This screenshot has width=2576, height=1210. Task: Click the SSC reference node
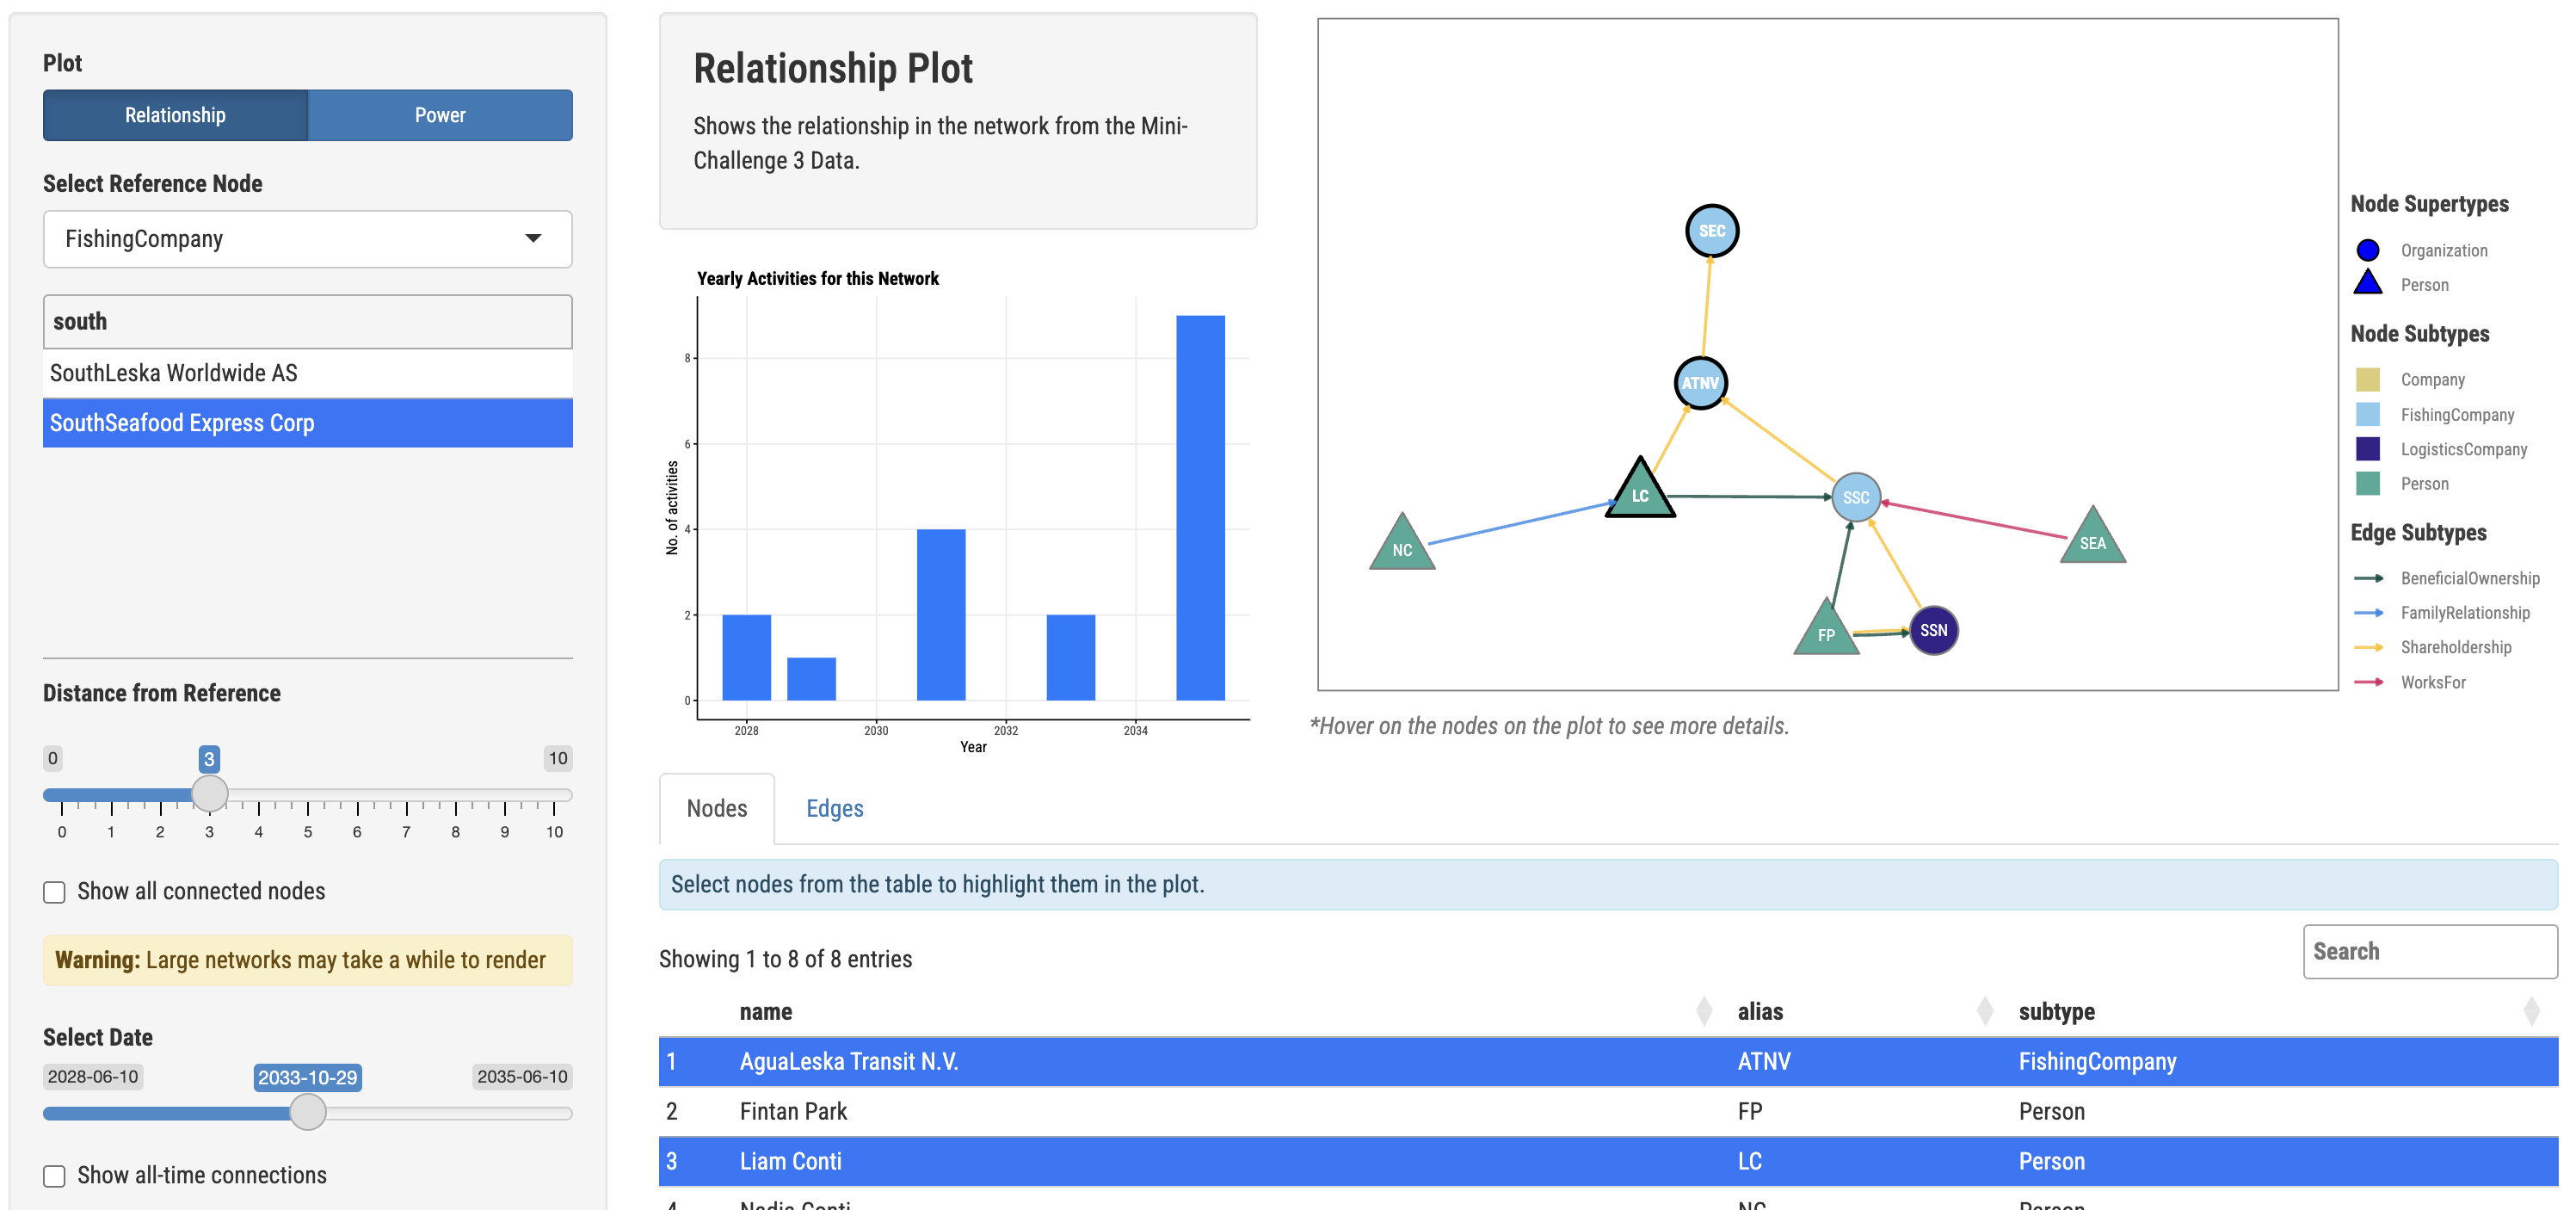(1855, 497)
